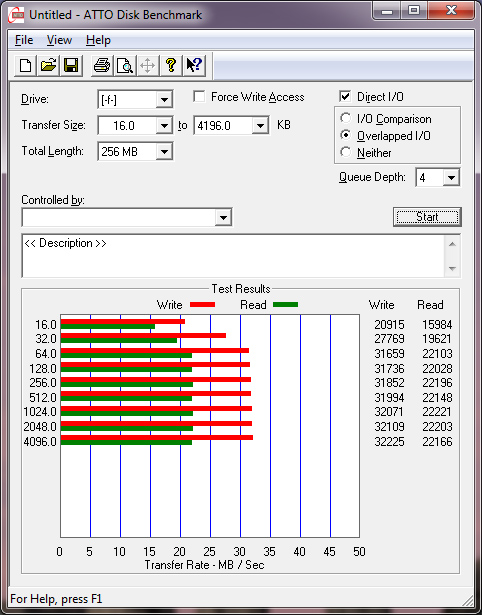Expand the Transfer Size end dropdown 4196.0
This screenshot has width=482, height=615.
pyautogui.click(x=260, y=126)
